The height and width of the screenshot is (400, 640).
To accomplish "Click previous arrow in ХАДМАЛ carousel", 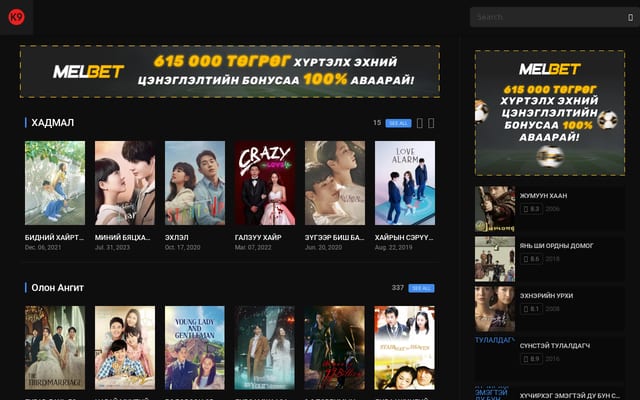I will click(x=420, y=123).
